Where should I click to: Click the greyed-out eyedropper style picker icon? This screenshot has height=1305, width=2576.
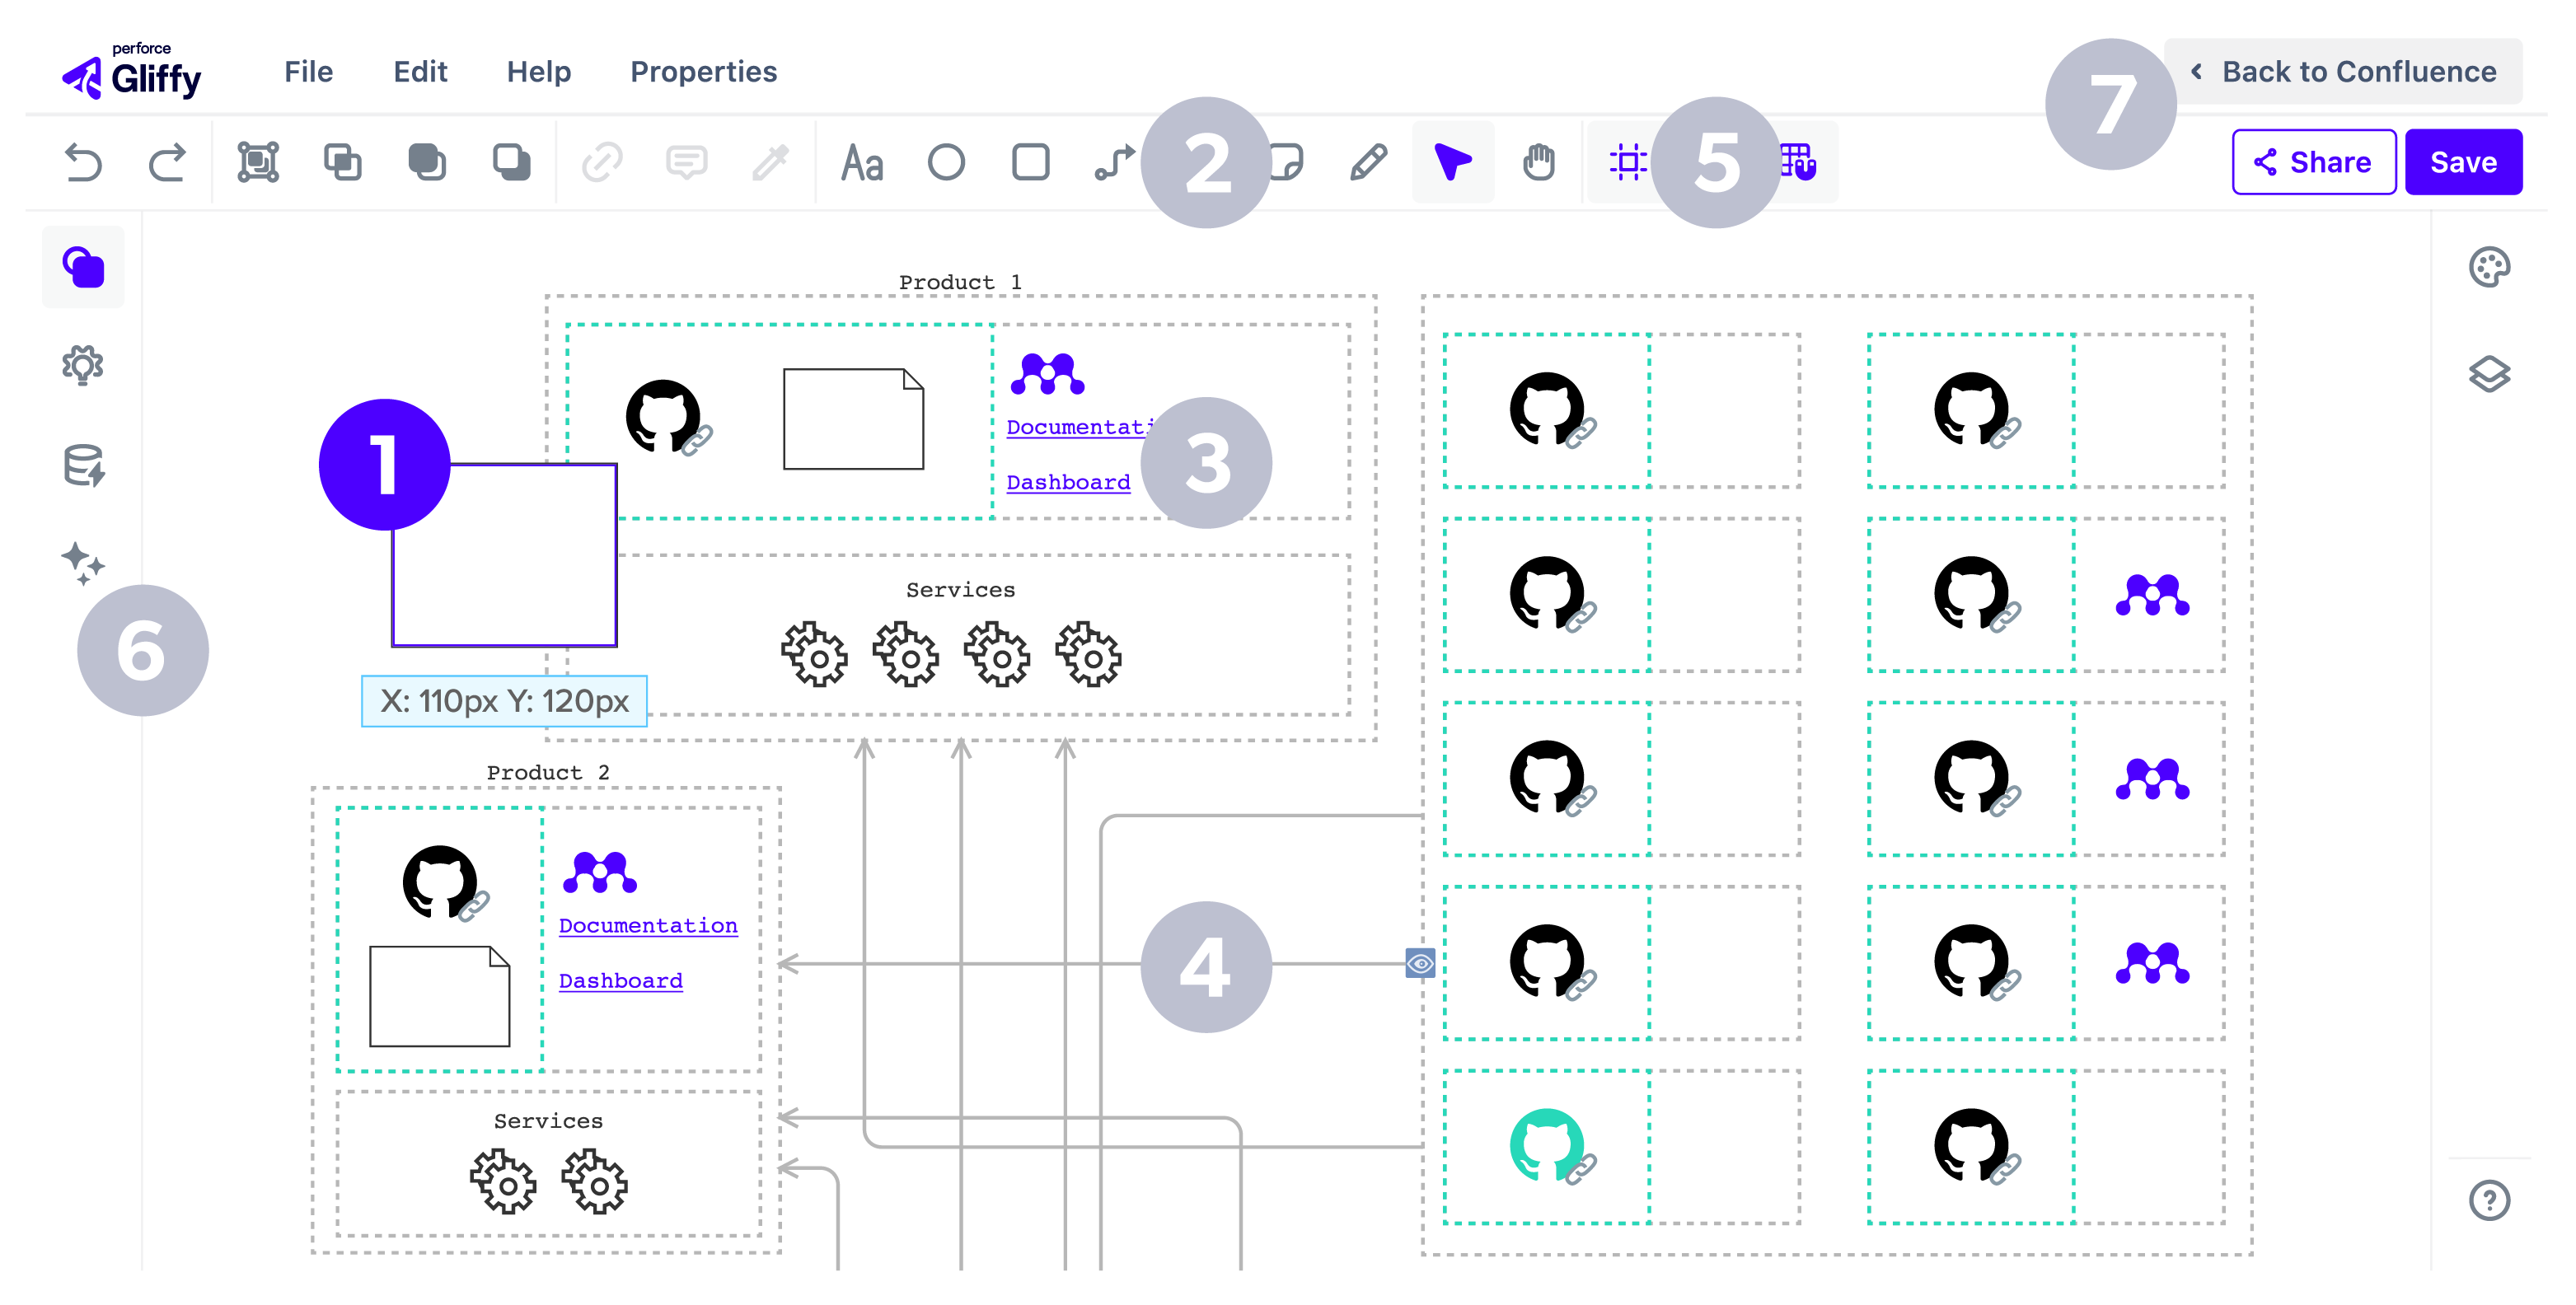click(771, 162)
